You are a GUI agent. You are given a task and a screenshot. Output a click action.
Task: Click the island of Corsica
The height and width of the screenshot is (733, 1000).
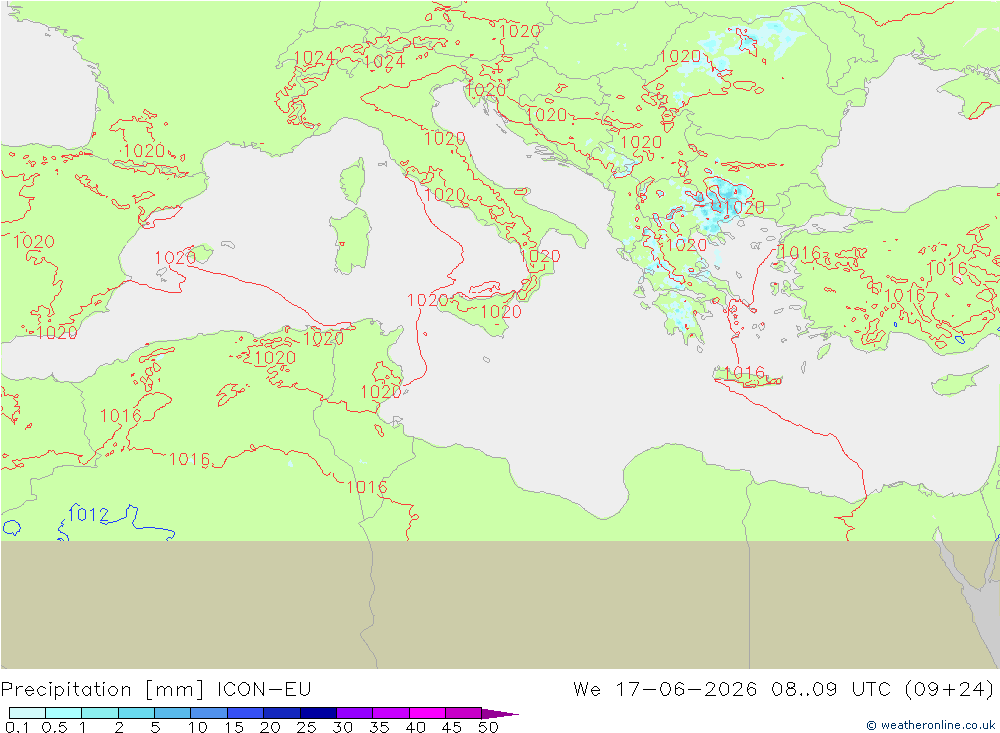(x=353, y=181)
